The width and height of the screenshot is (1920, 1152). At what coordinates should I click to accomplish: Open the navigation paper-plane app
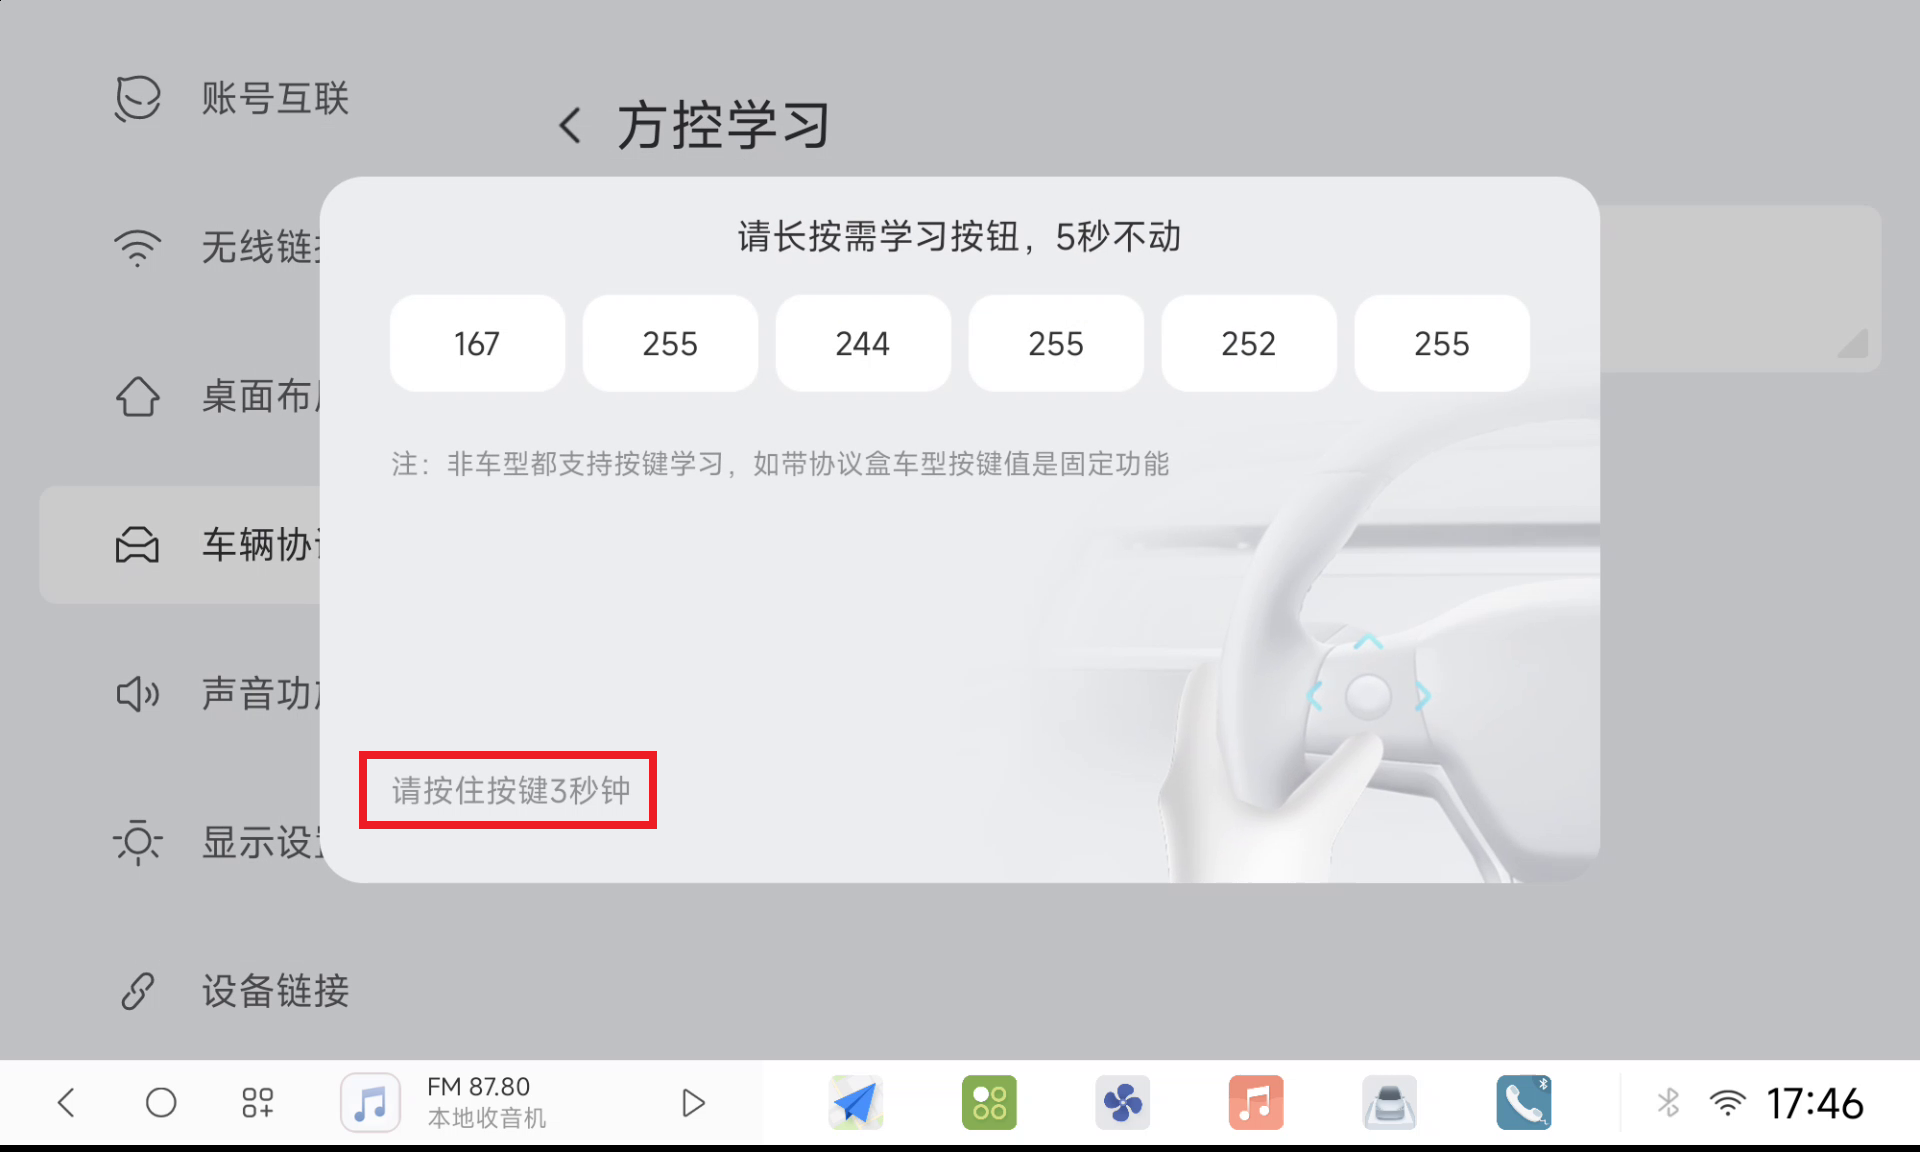pos(856,1103)
